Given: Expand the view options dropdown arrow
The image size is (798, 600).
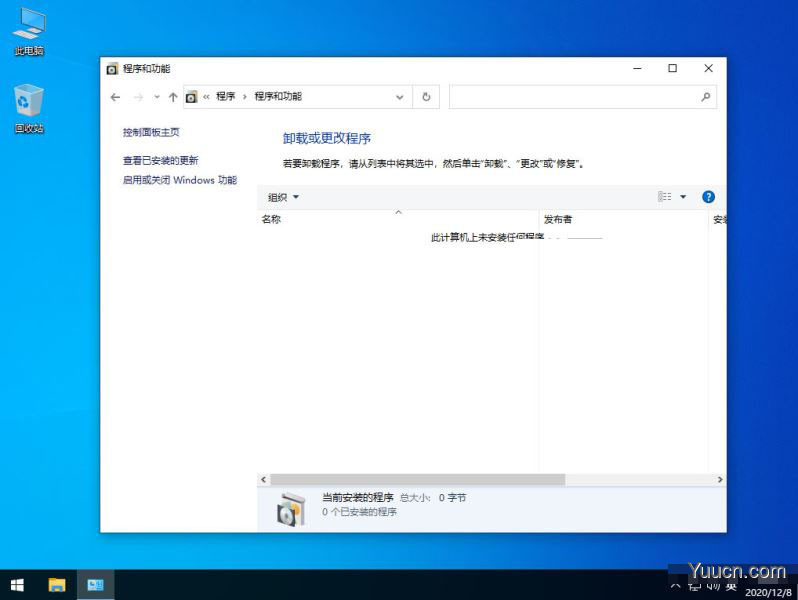Looking at the screenshot, I should pyautogui.click(x=683, y=197).
